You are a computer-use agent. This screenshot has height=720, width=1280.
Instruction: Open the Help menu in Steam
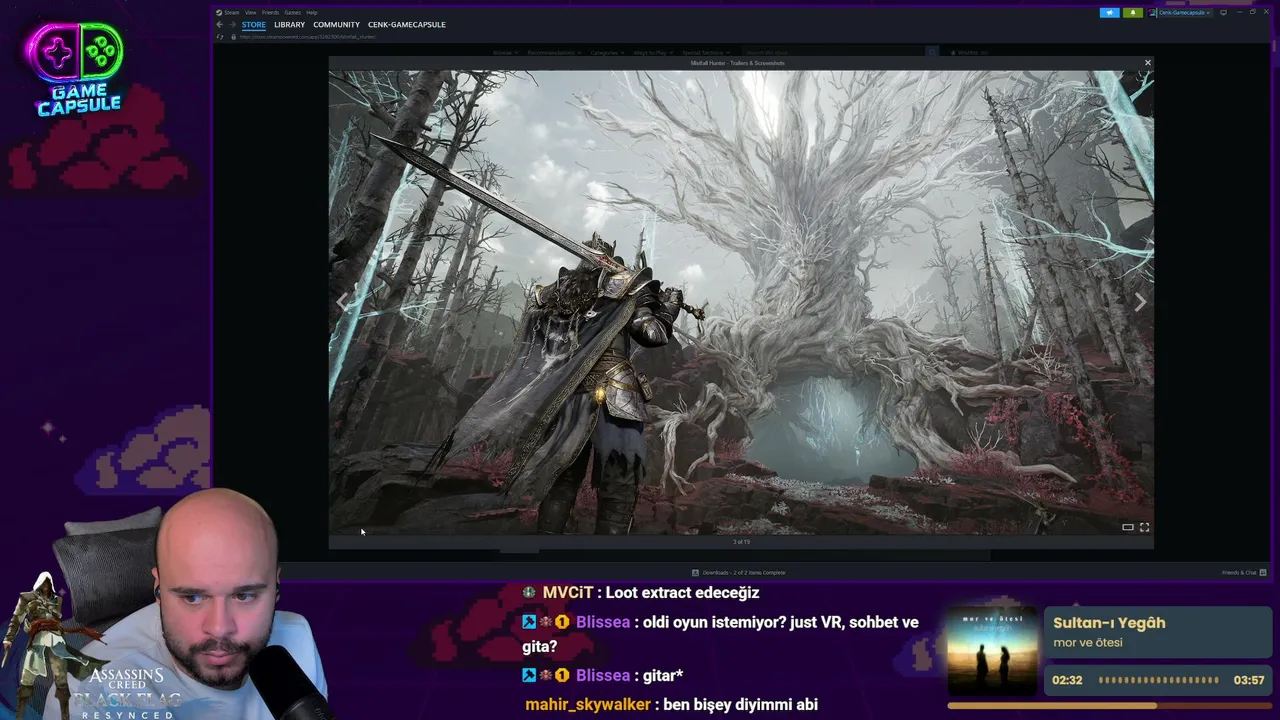pos(312,12)
